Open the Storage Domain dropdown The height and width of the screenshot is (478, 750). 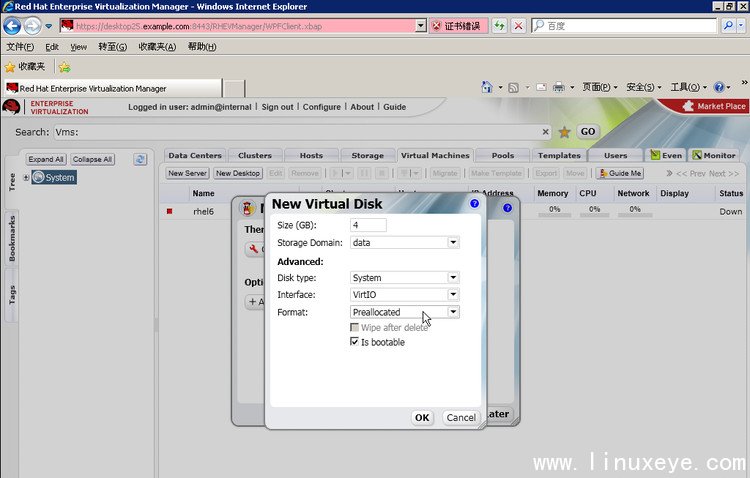[453, 243]
